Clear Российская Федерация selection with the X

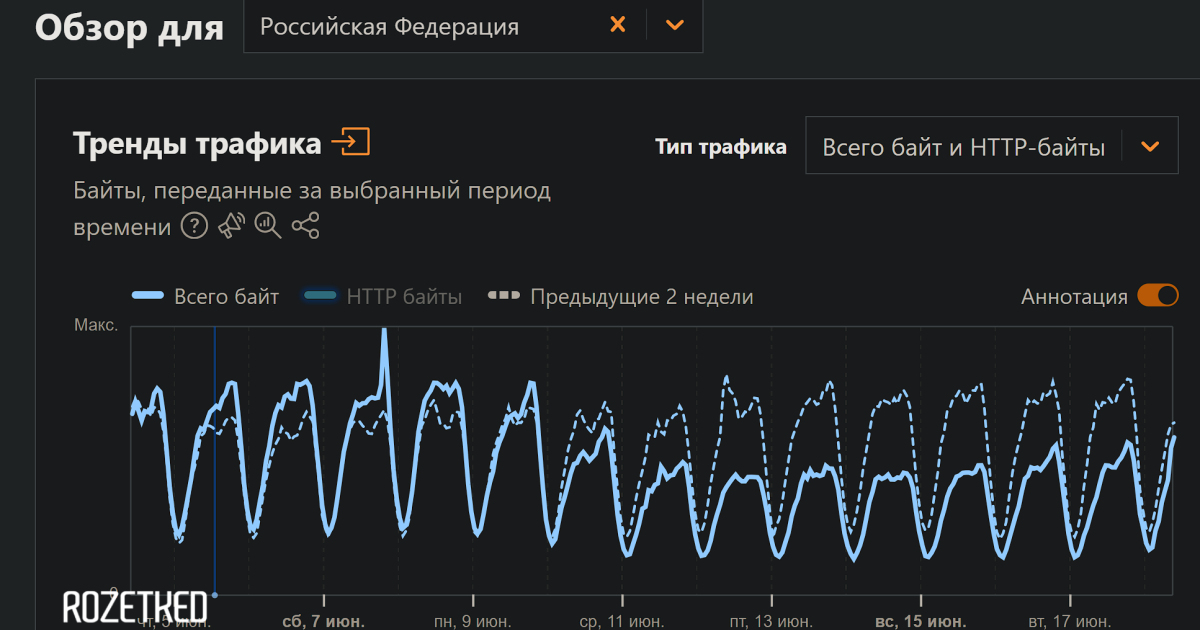(618, 25)
